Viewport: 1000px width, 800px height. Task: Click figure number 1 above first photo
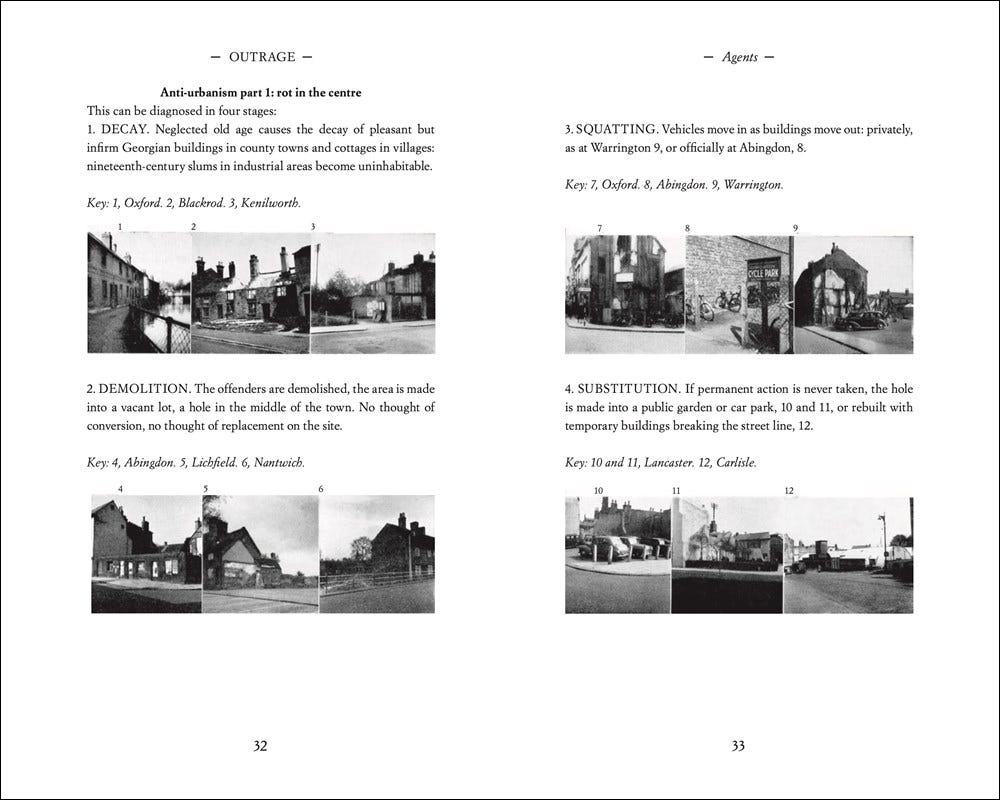tap(120, 226)
